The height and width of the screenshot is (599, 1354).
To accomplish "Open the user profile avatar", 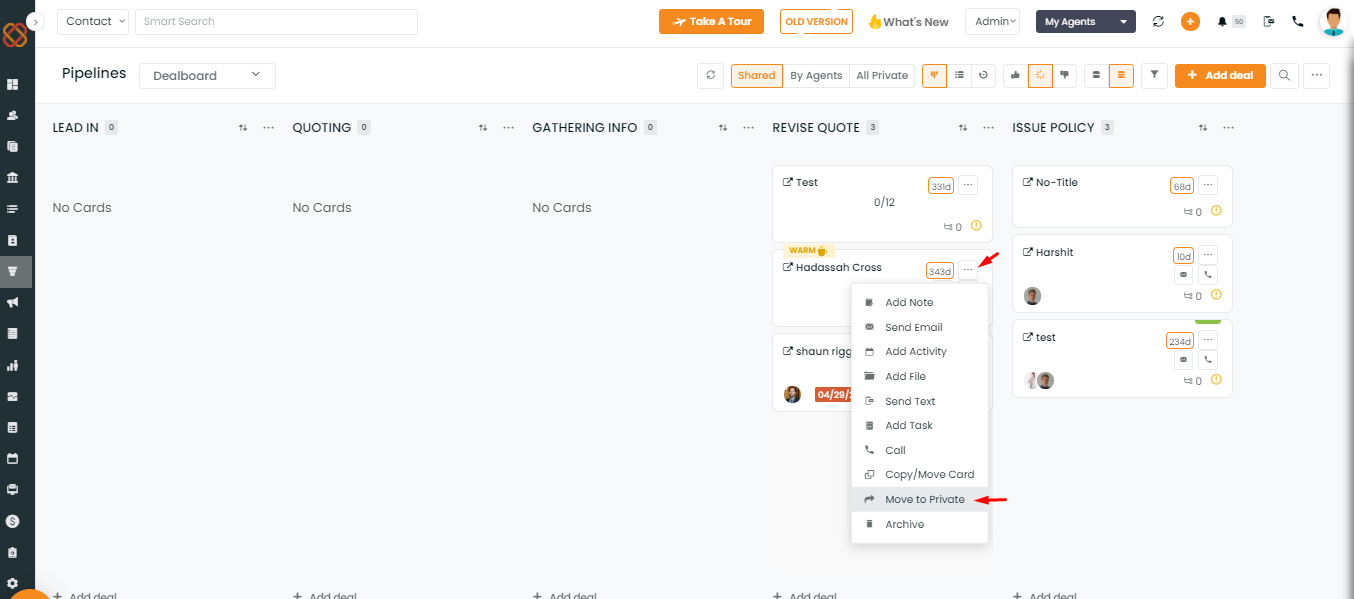I will click(1333, 21).
